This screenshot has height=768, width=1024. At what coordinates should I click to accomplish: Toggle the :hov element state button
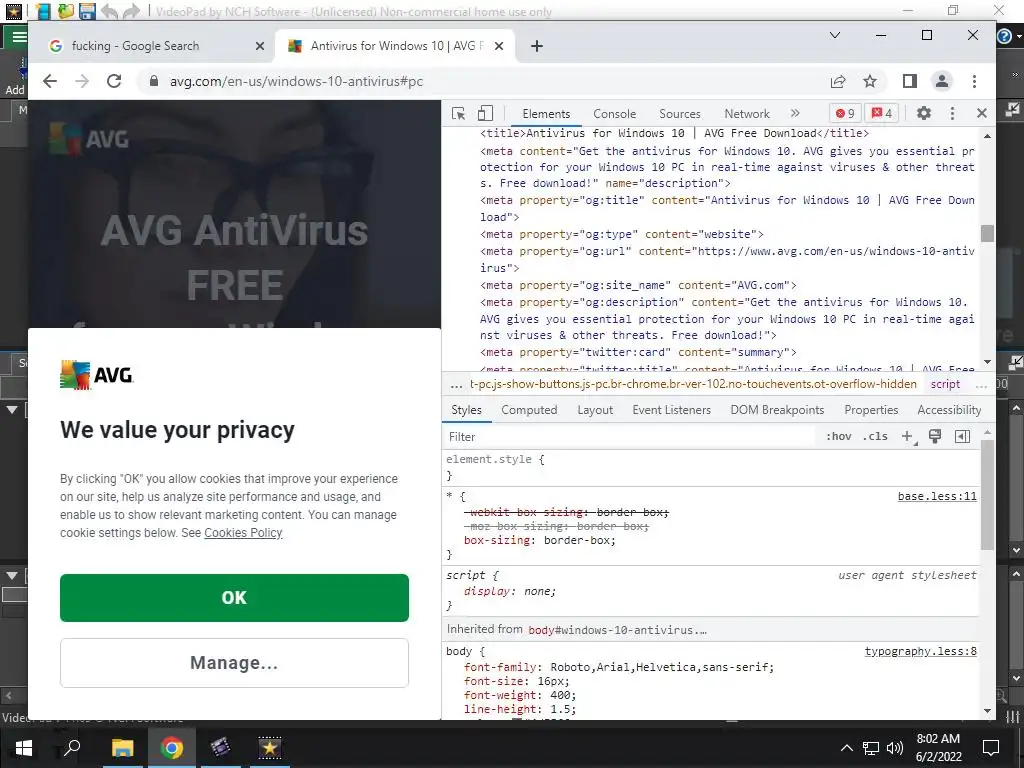click(x=839, y=436)
